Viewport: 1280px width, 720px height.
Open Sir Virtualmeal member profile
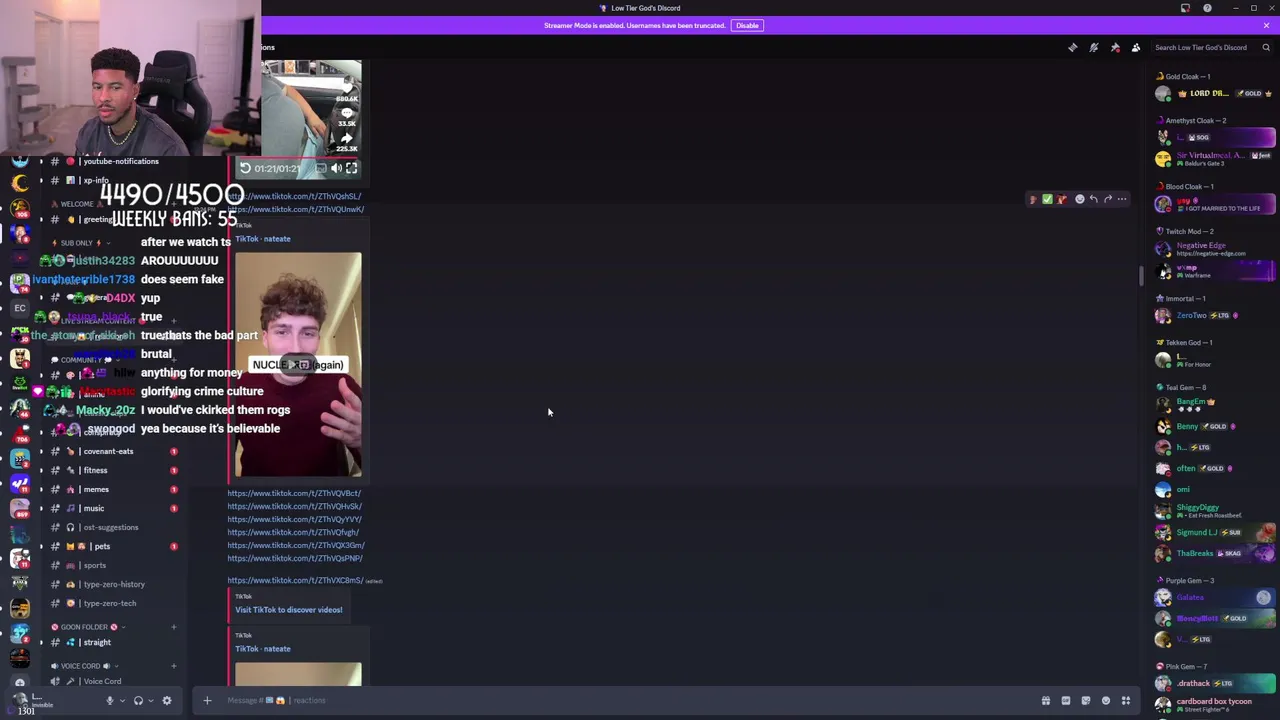click(1215, 158)
